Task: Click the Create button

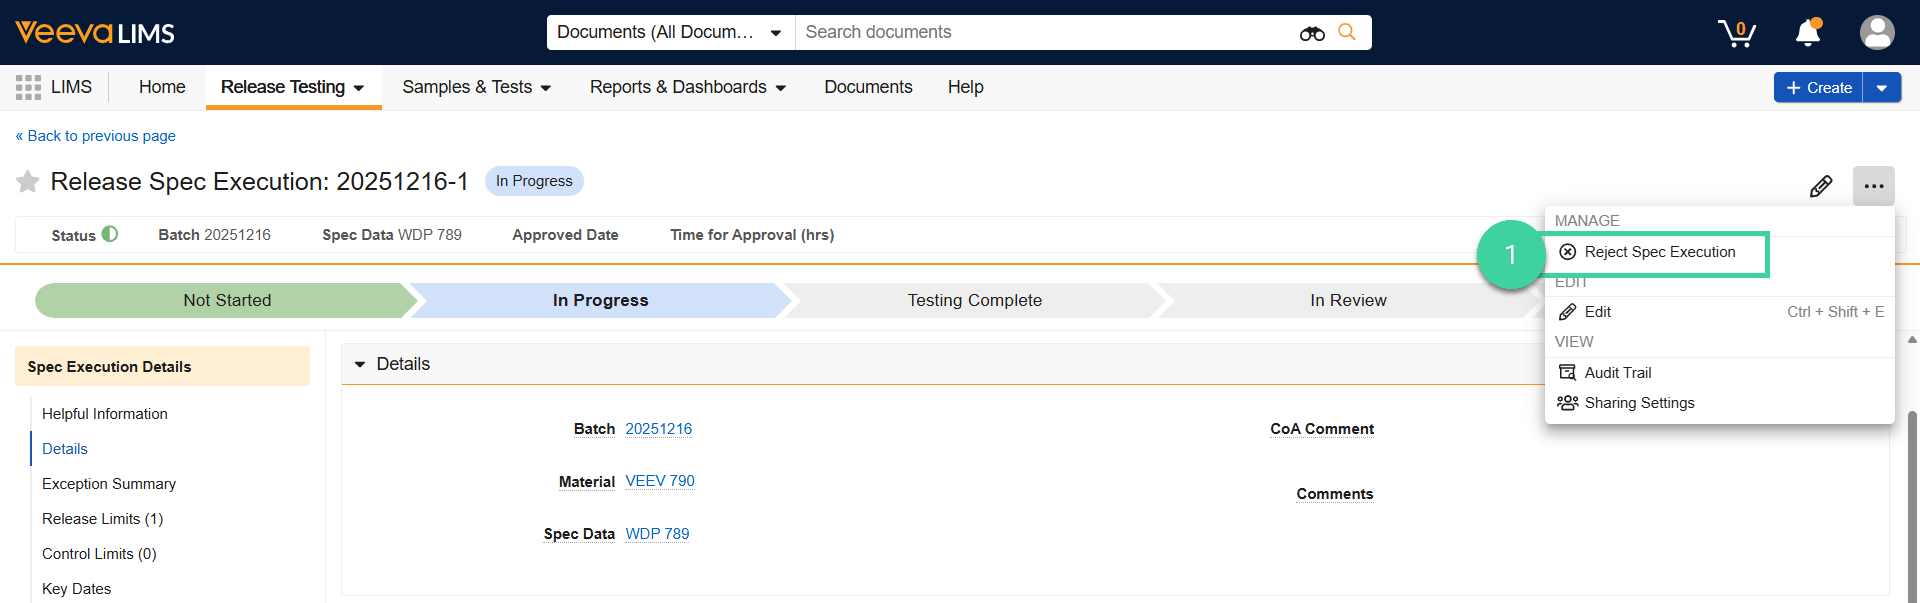Action: (x=1818, y=88)
